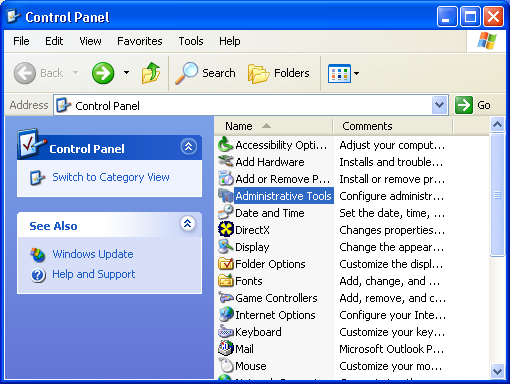
Task: Open the Forward history dropdown arrow
Action: coord(126,73)
